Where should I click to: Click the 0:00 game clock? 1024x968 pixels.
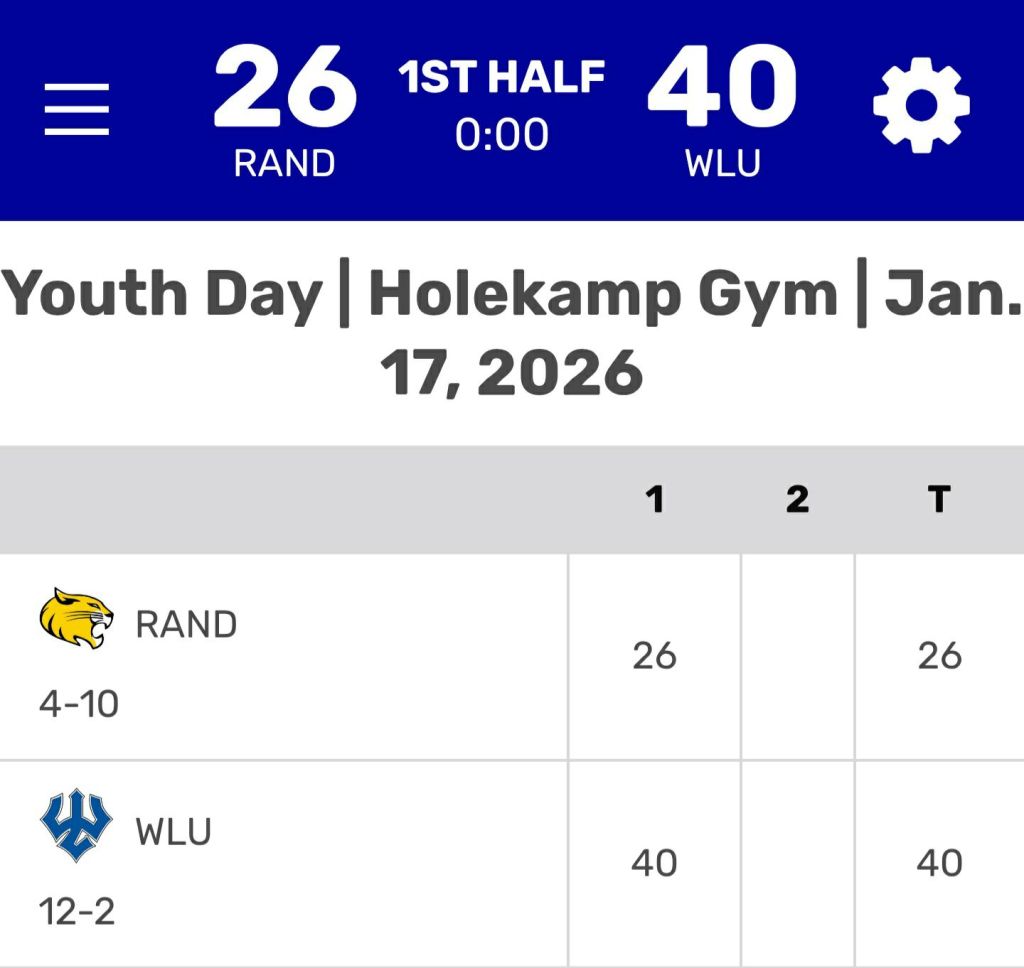coord(502,134)
